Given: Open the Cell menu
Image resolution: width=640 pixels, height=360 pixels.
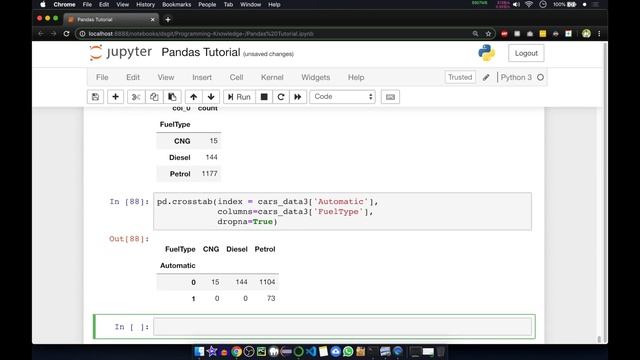Looking at the screenshot, I should 236,77.
